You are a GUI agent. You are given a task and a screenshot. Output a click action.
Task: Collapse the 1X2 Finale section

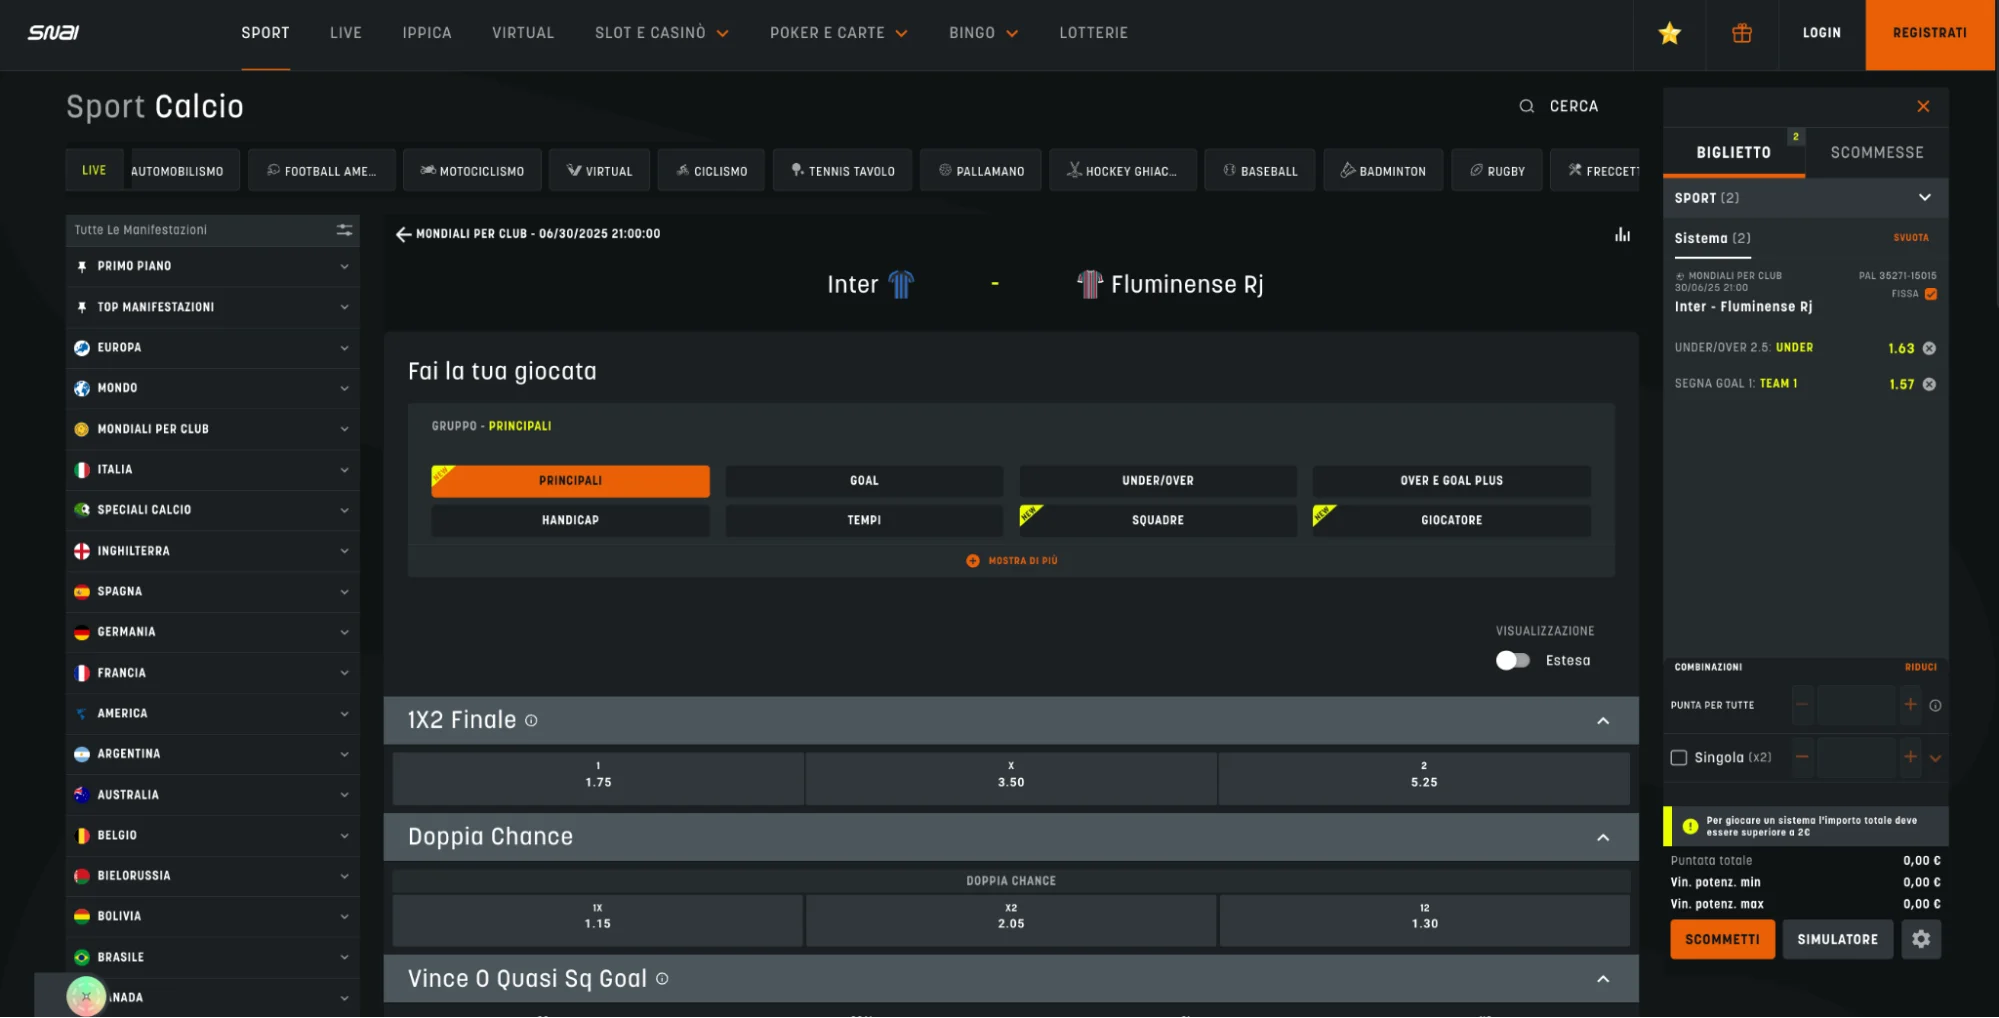1602,721
